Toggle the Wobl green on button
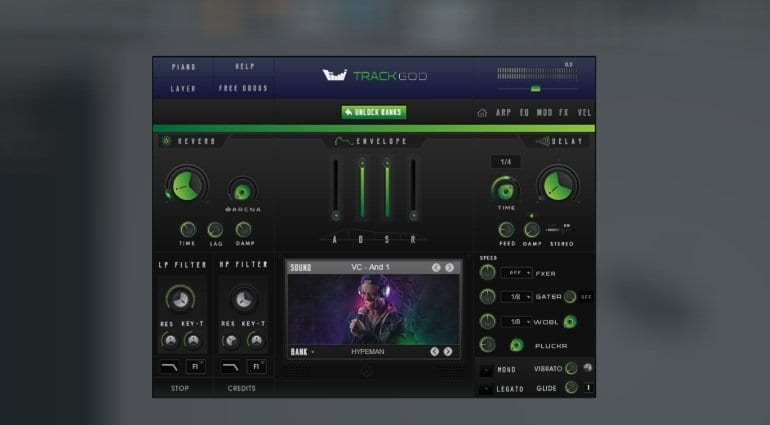Screen dimensions: 770x425 pos(570,322)
